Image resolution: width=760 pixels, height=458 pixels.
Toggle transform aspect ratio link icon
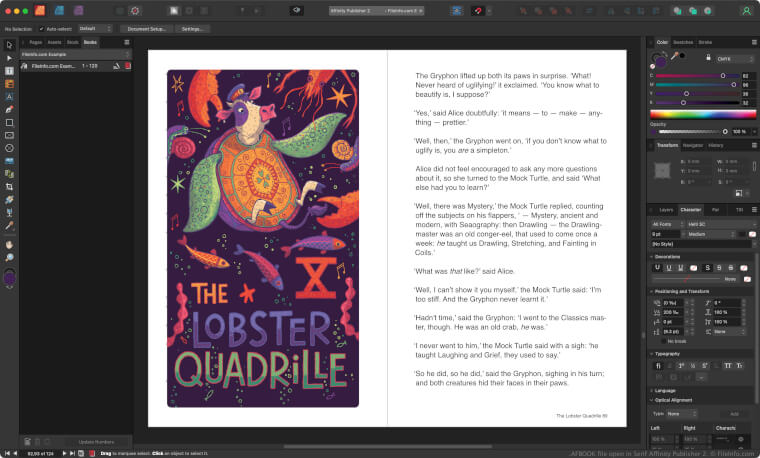pos(754,166)
